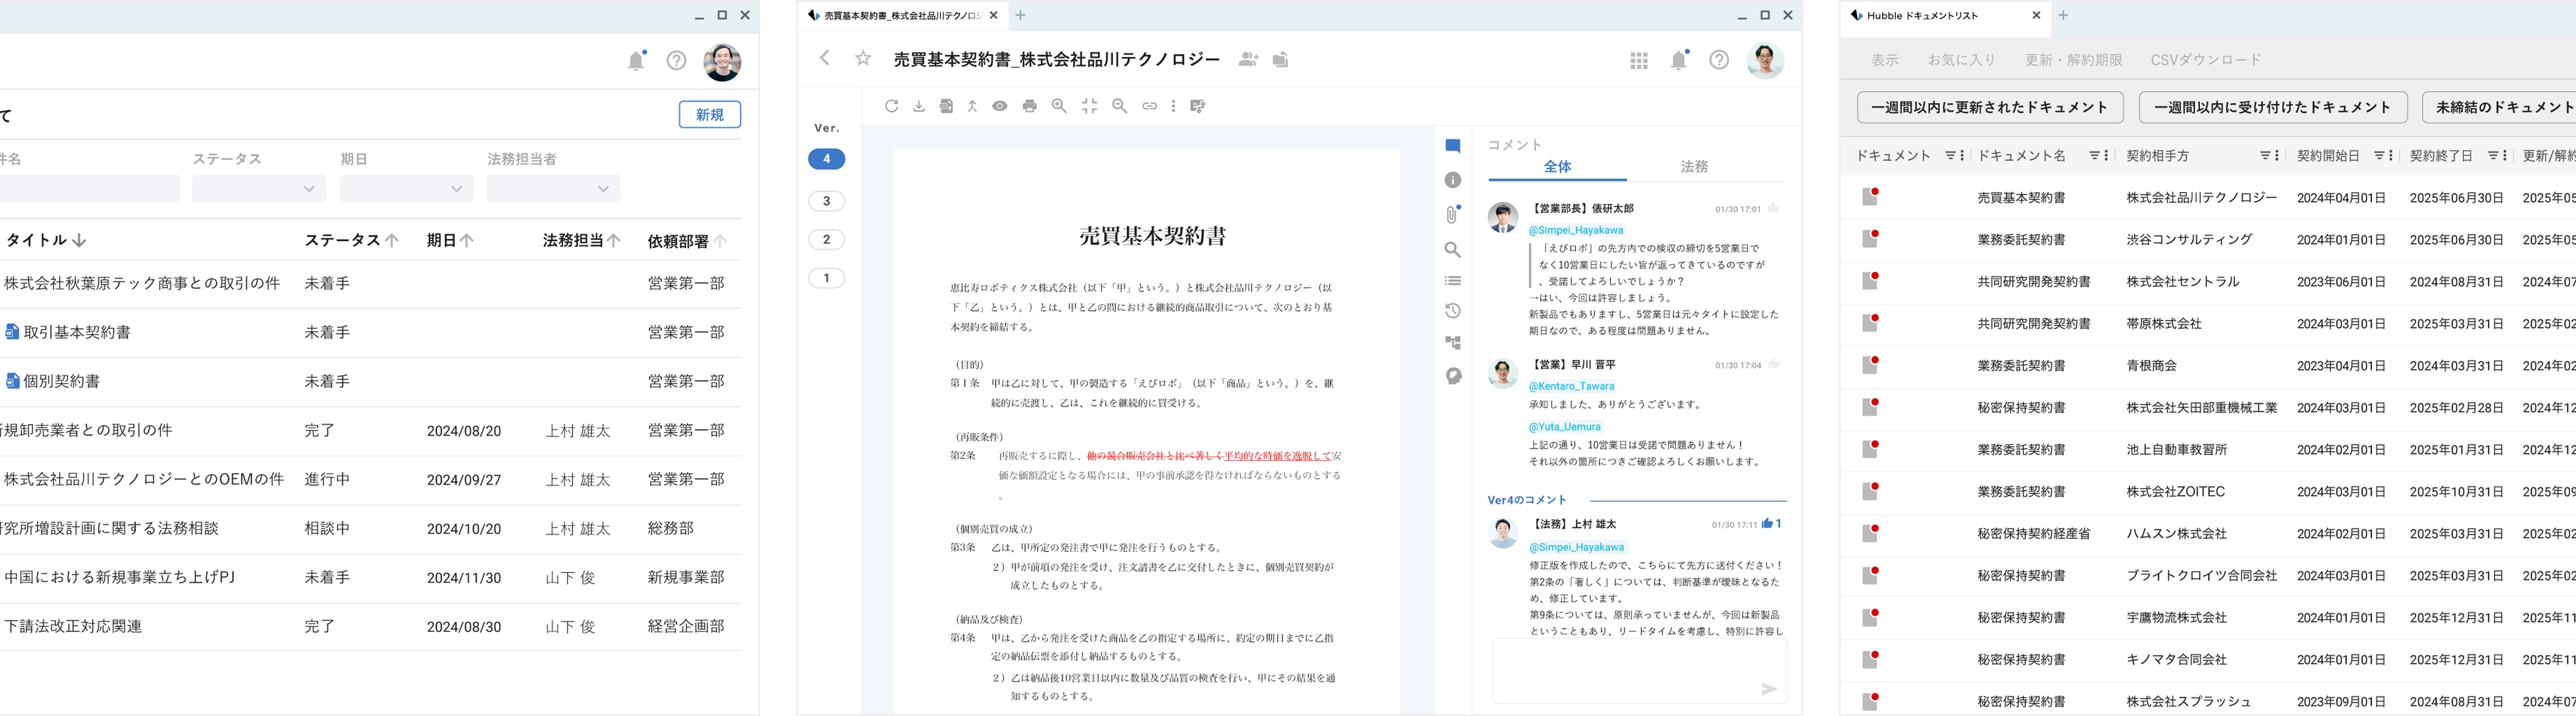
Task: Click the 新規 button
Action: (x=709, y=115)
